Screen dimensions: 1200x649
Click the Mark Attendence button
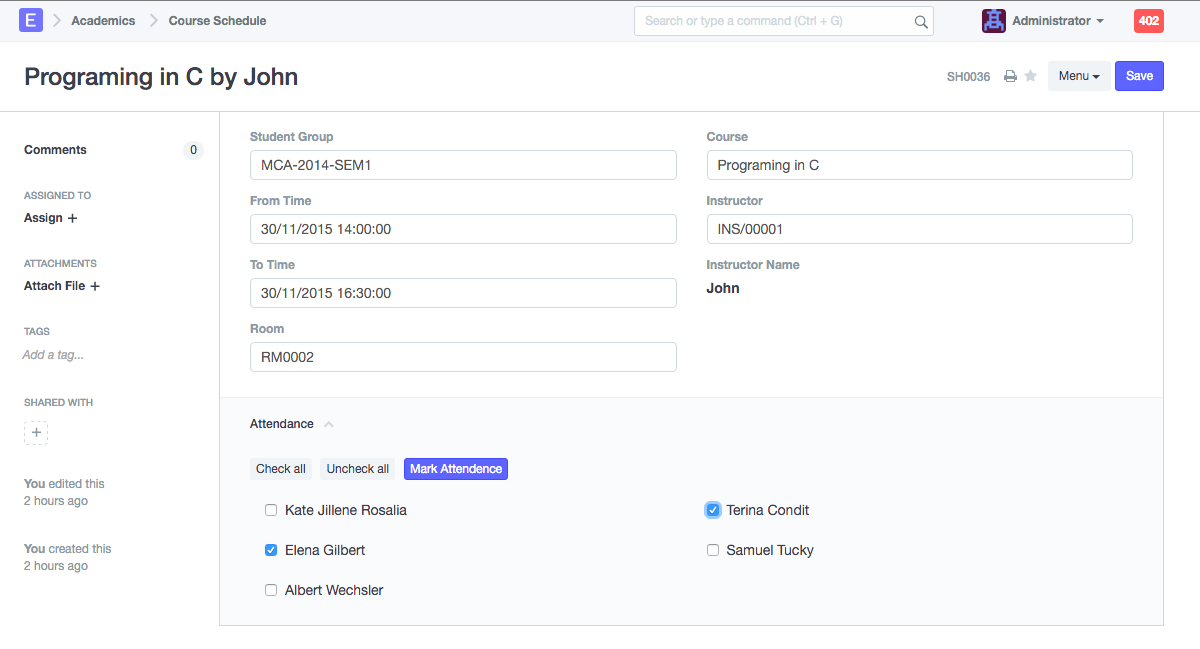point(456,469)
